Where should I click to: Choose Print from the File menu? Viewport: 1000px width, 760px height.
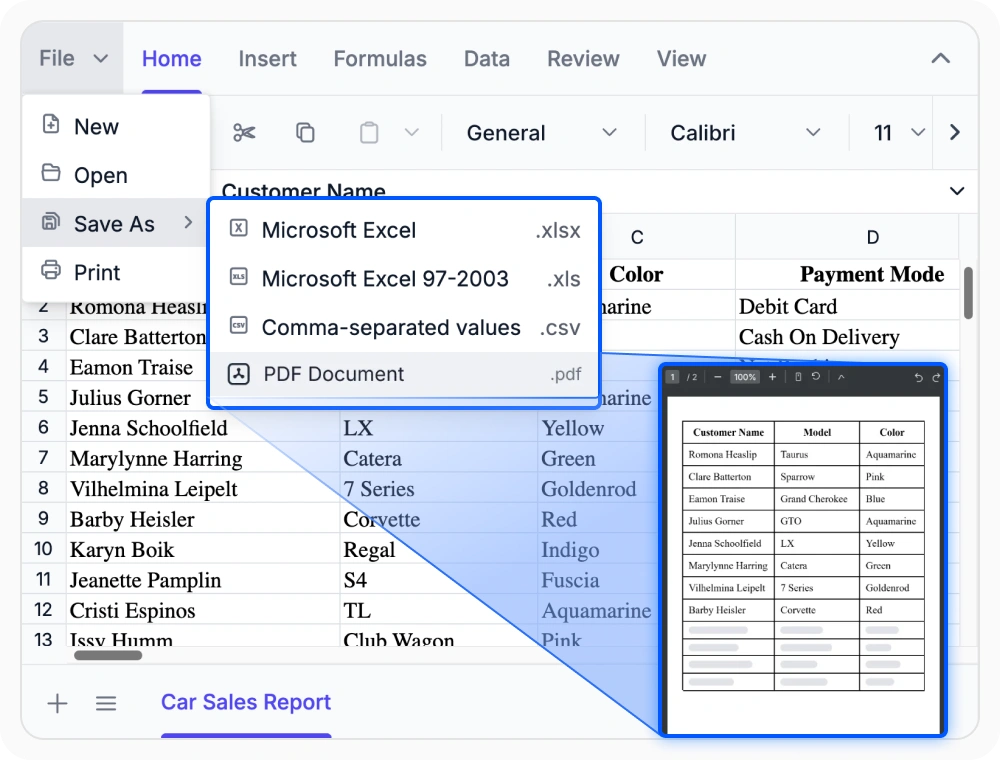tap(115, 272)
